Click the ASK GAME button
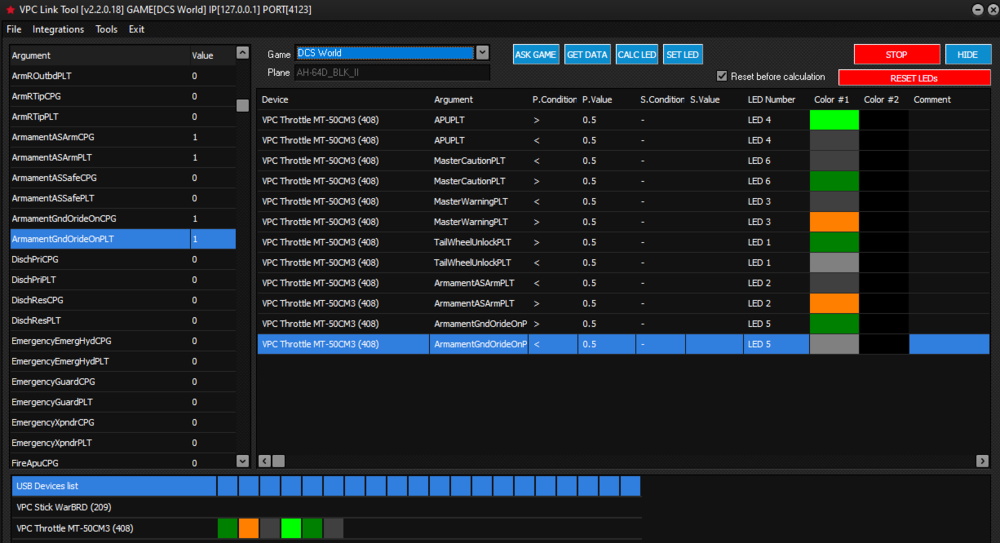Screen dimensions: 1000x543 [x=536, y=55]
